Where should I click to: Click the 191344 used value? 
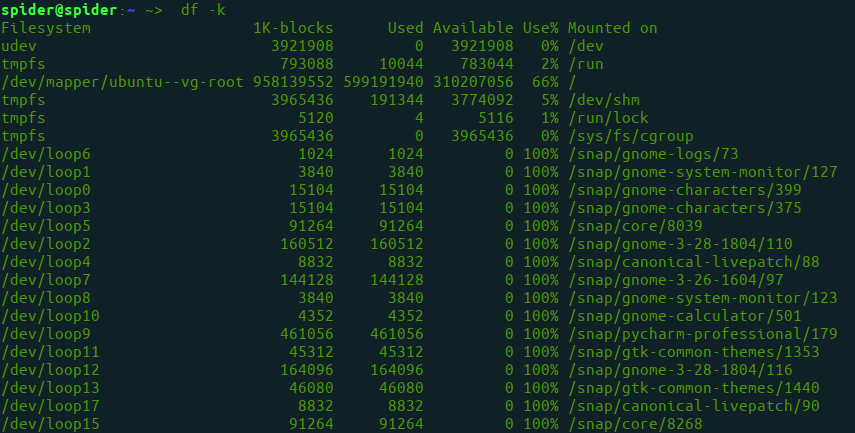point(396,100)
